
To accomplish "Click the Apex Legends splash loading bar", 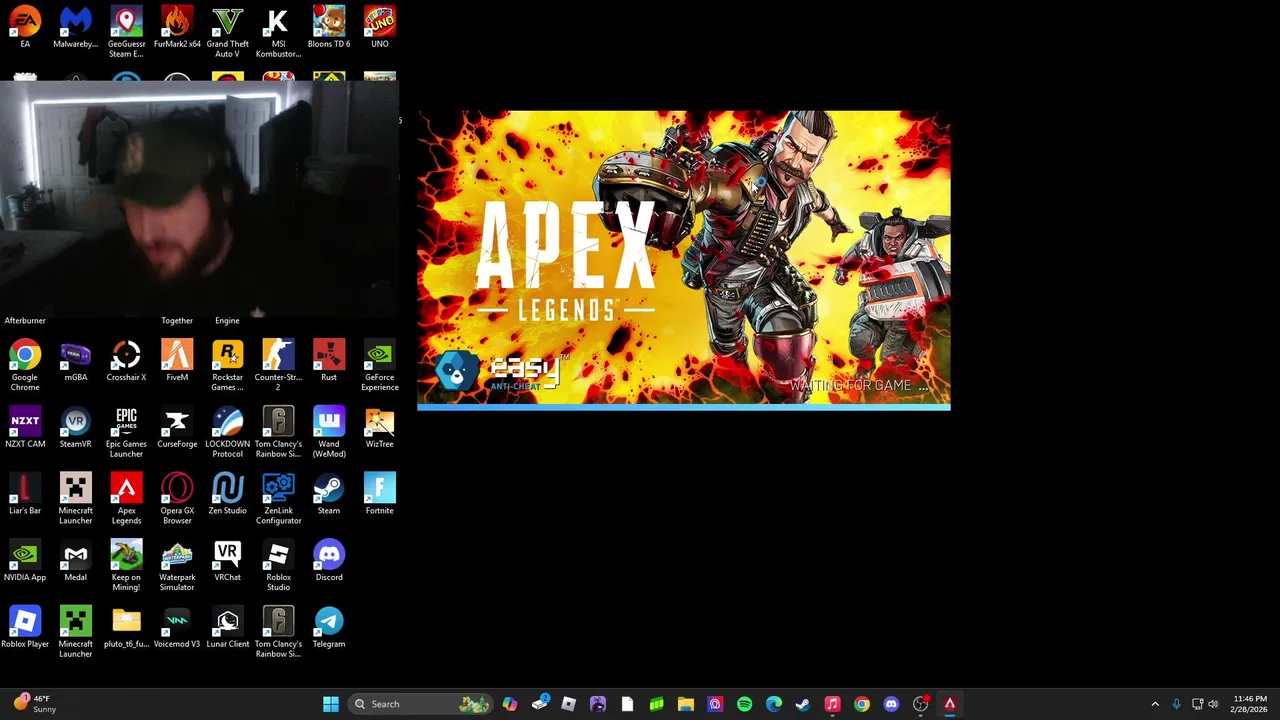I will coord(684,407).
